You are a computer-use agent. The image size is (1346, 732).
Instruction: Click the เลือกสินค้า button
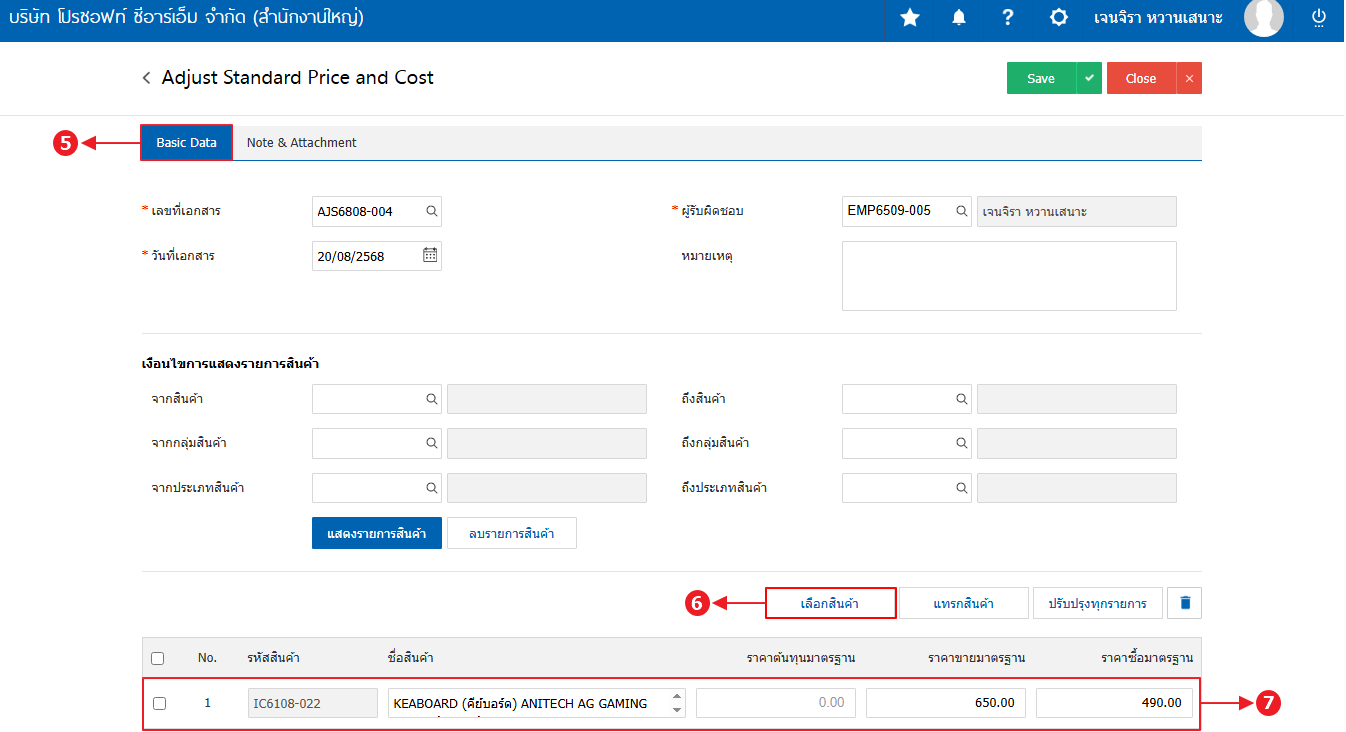830,603
